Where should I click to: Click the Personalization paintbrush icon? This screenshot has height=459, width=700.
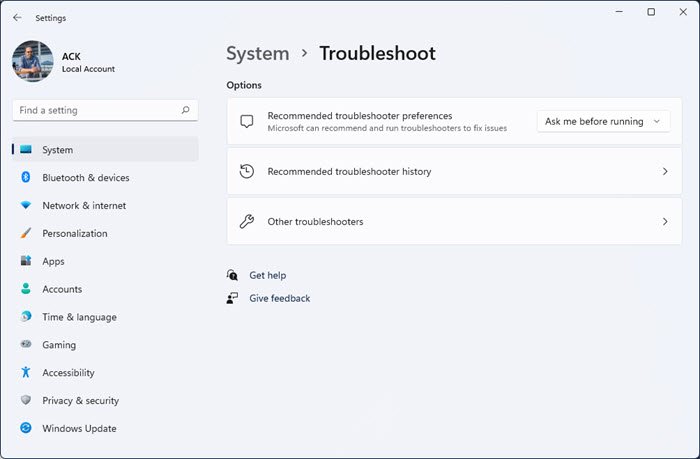(x=26, y=234)
